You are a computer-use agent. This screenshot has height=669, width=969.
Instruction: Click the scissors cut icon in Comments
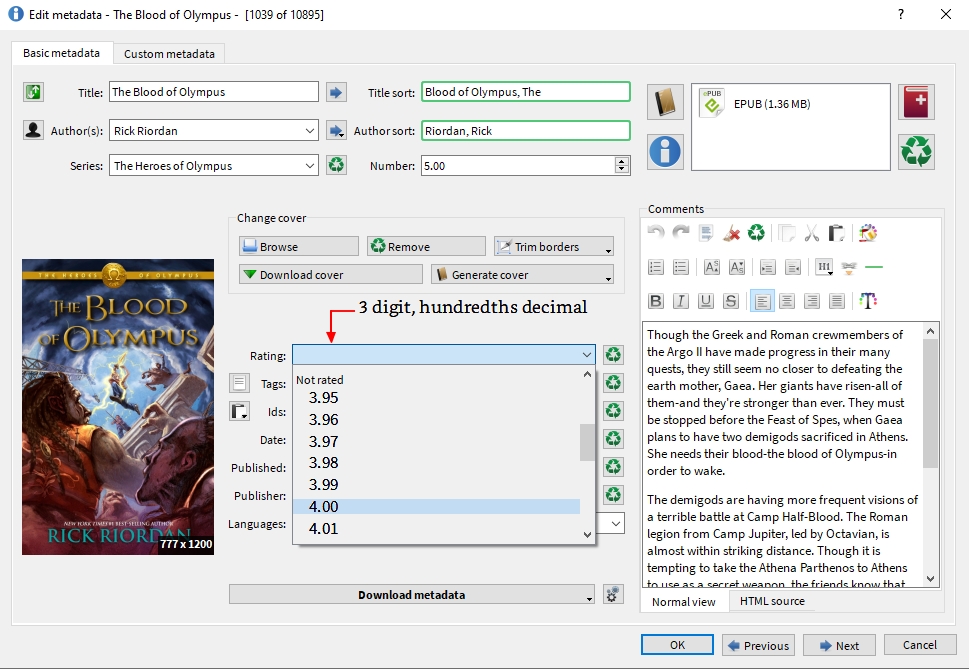pyautogui.click(x=811, y=233)
